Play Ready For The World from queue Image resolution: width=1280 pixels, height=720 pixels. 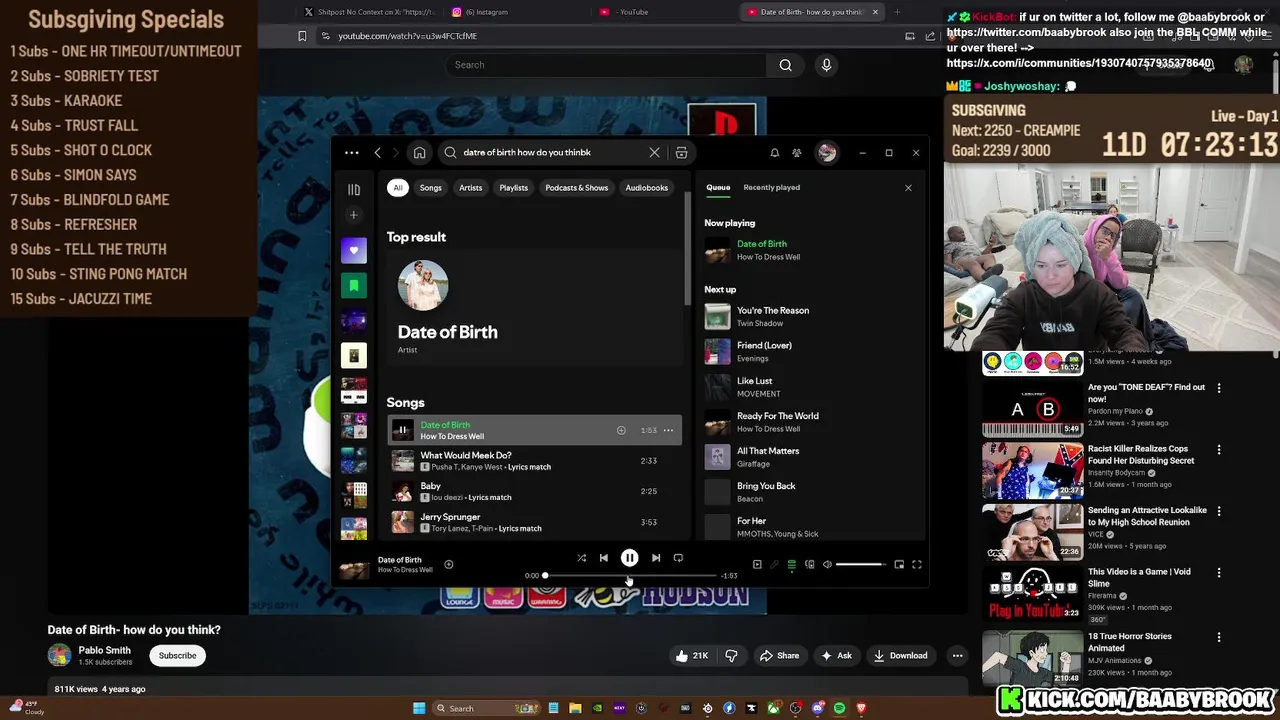(x=810, y=422)
